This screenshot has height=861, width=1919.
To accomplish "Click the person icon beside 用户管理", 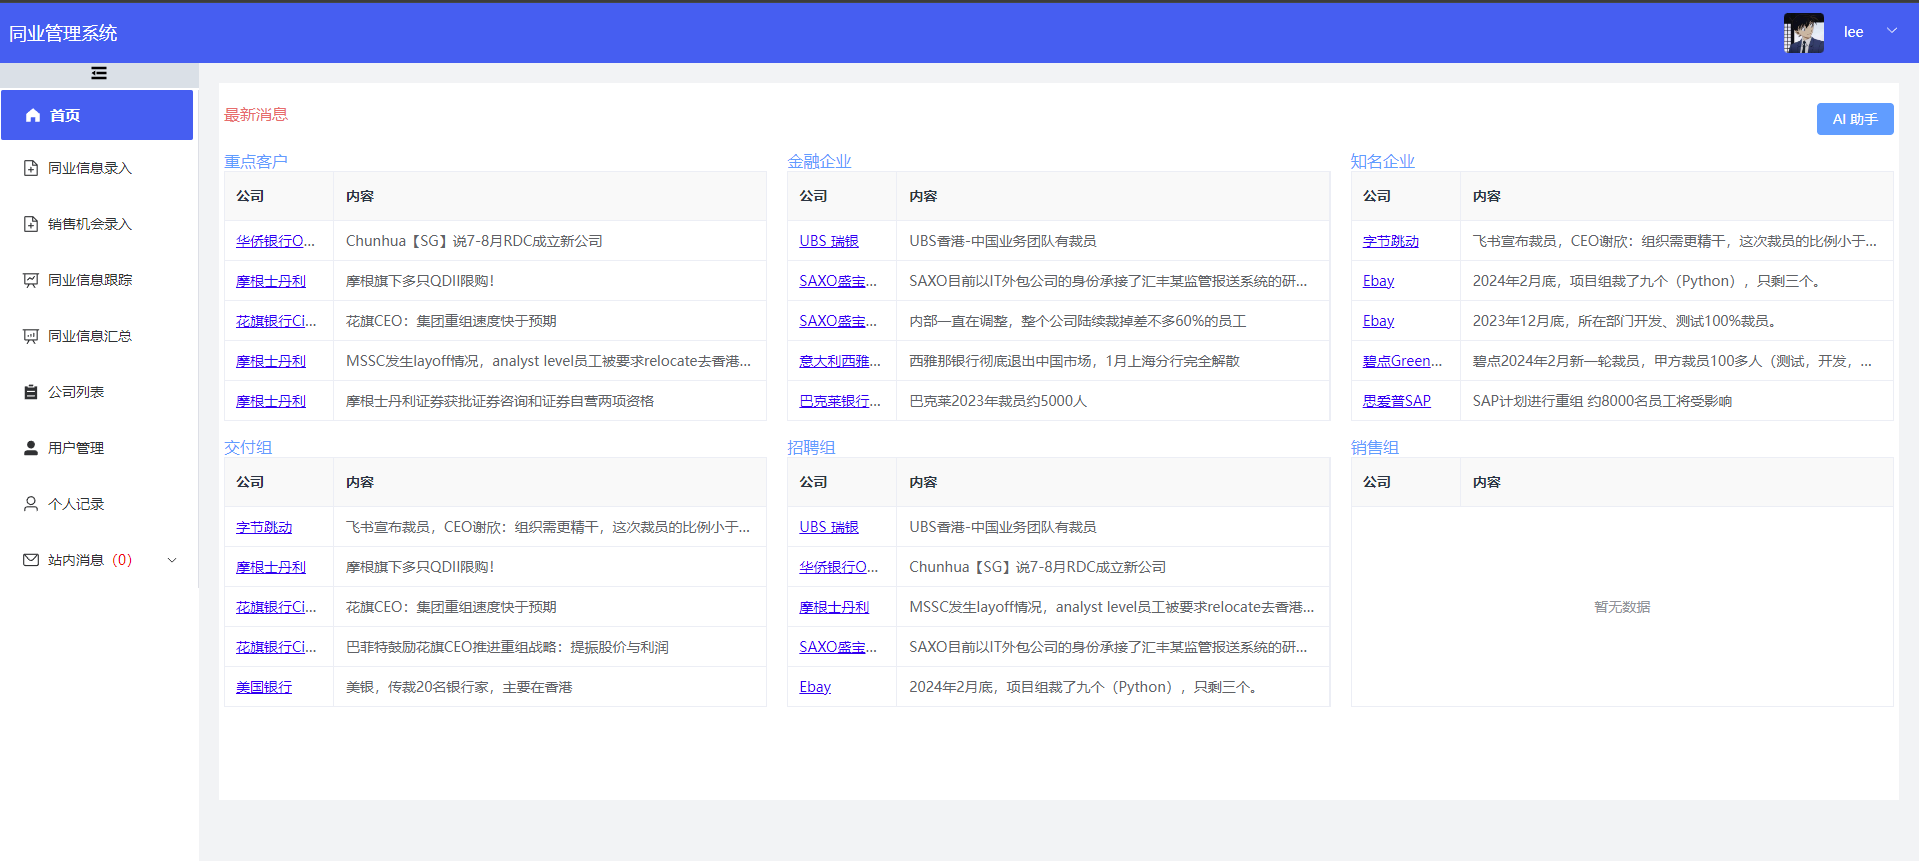I will pos(31,448).
